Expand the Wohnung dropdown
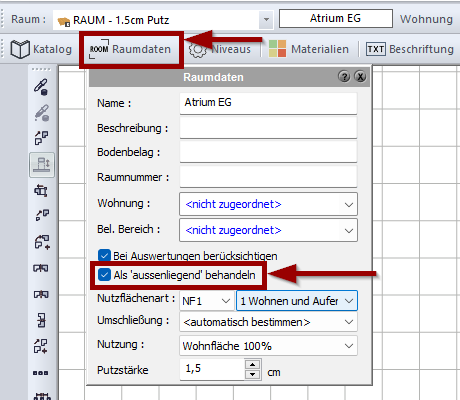 coord(268,204)
